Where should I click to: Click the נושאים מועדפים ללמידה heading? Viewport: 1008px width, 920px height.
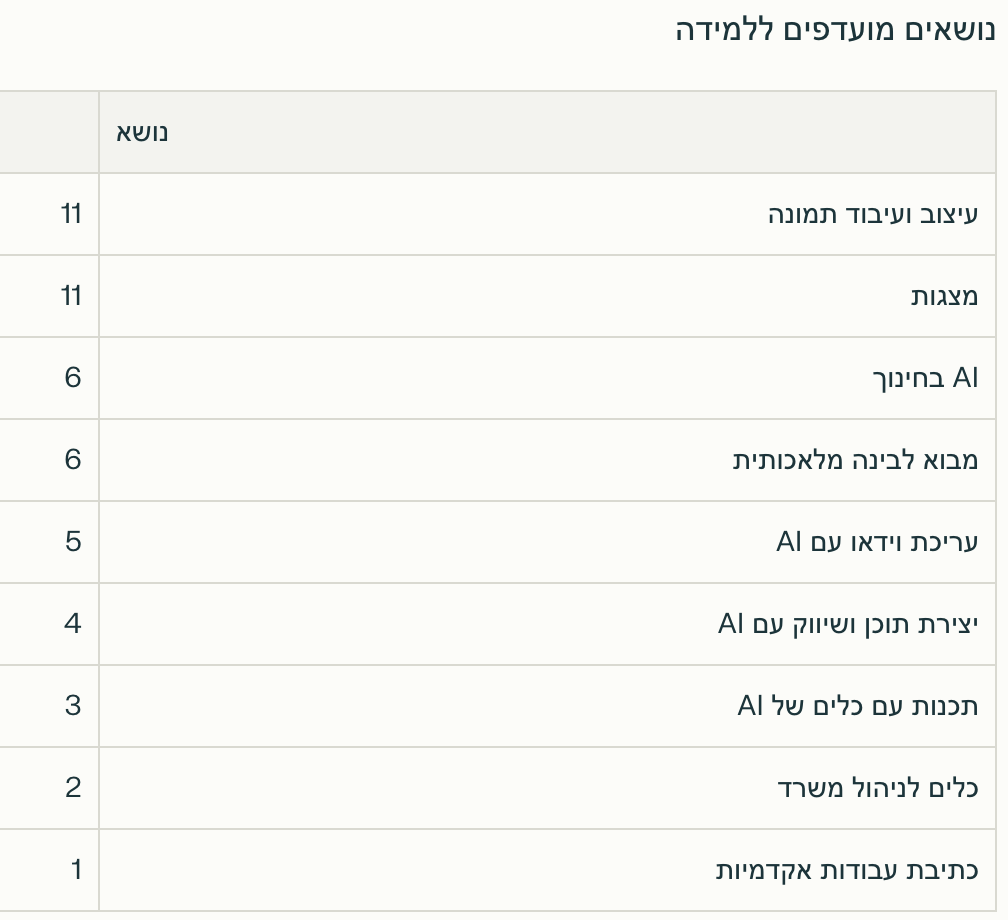(x=835, y=30)
